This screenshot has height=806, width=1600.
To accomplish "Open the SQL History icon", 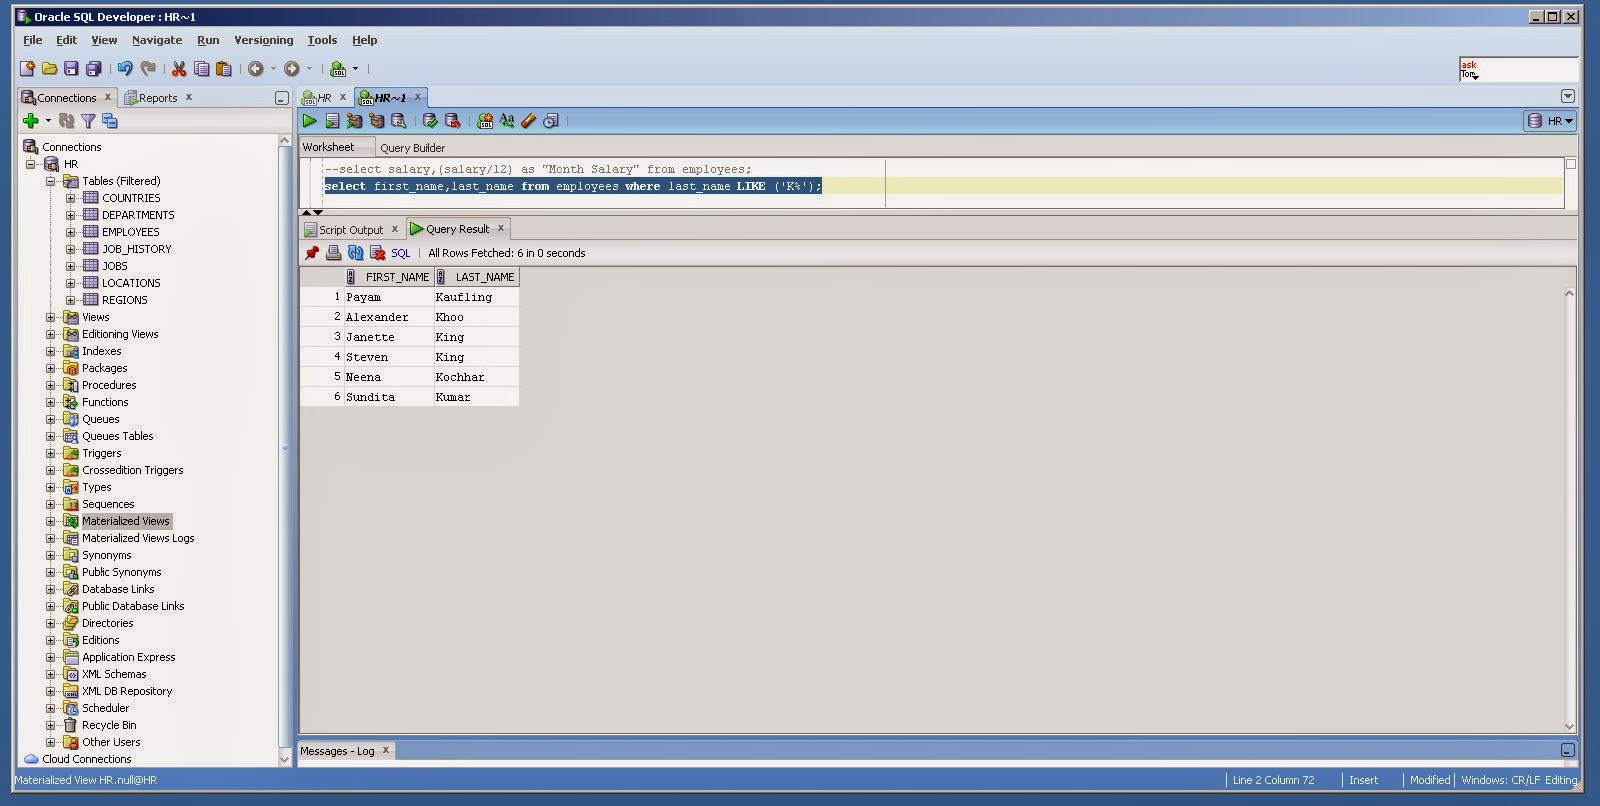I will (x=550, y=121).
